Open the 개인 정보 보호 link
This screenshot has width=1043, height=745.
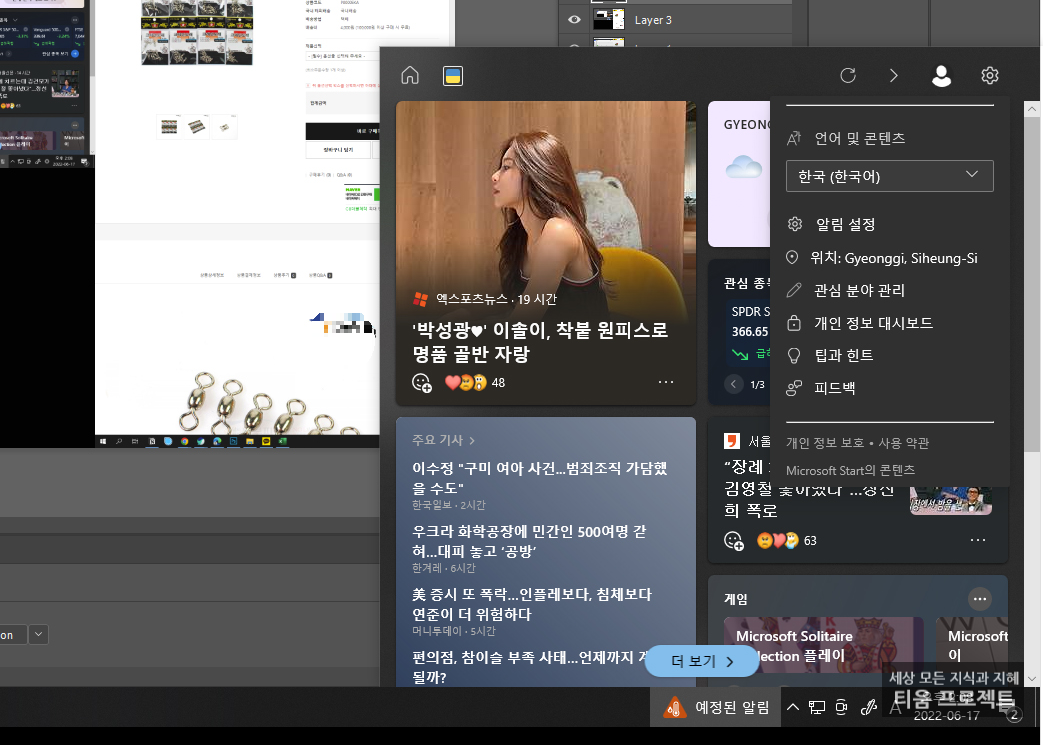[x=825, y=442]
